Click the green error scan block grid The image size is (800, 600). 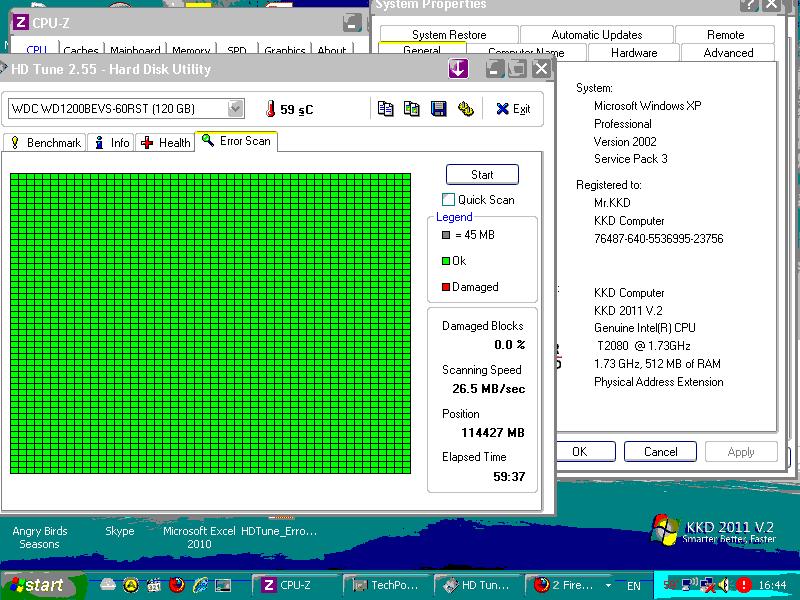(210, 323)
